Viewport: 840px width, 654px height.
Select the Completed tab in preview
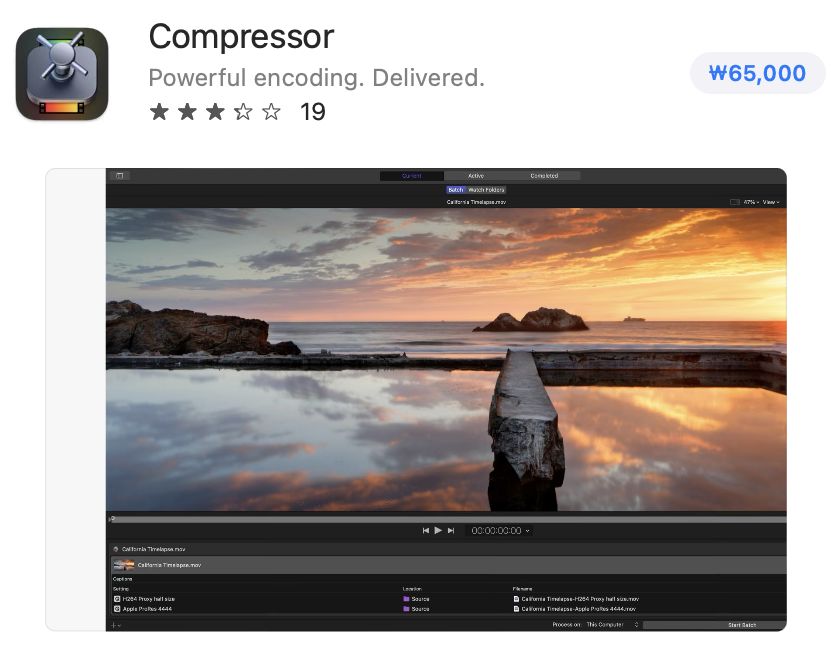tap(544, 176)
